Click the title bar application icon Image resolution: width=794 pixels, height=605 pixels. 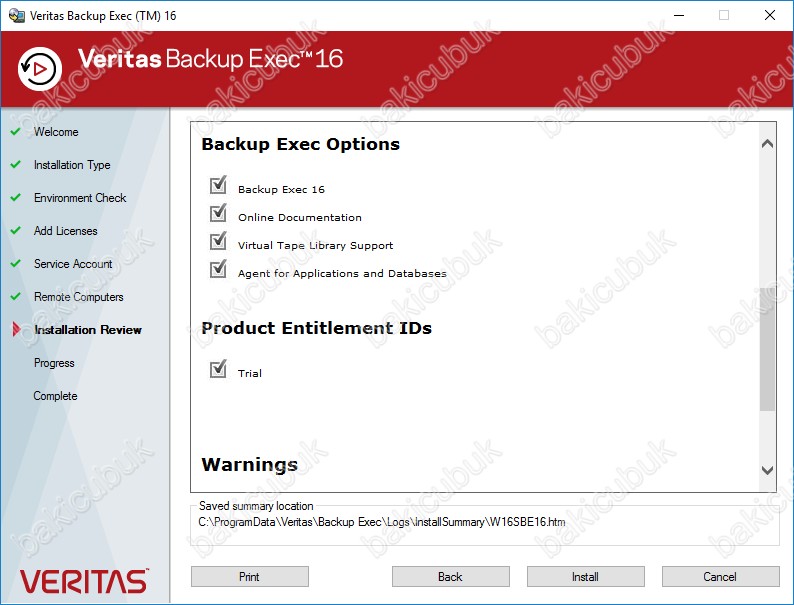(15, 15)
